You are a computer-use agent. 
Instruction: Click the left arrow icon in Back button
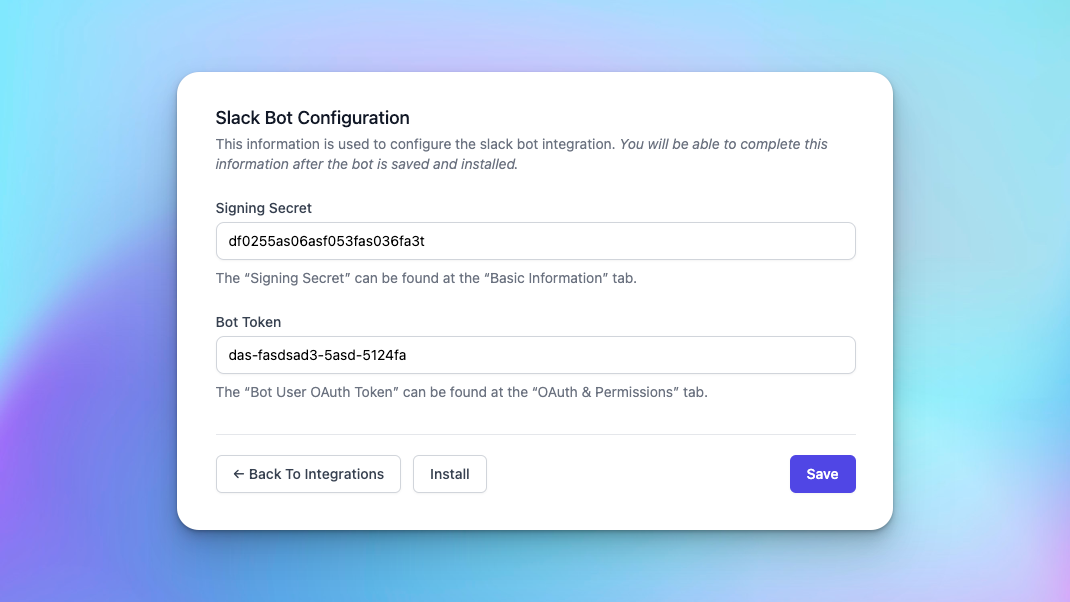pyautogui.click(x=238, y=474)
